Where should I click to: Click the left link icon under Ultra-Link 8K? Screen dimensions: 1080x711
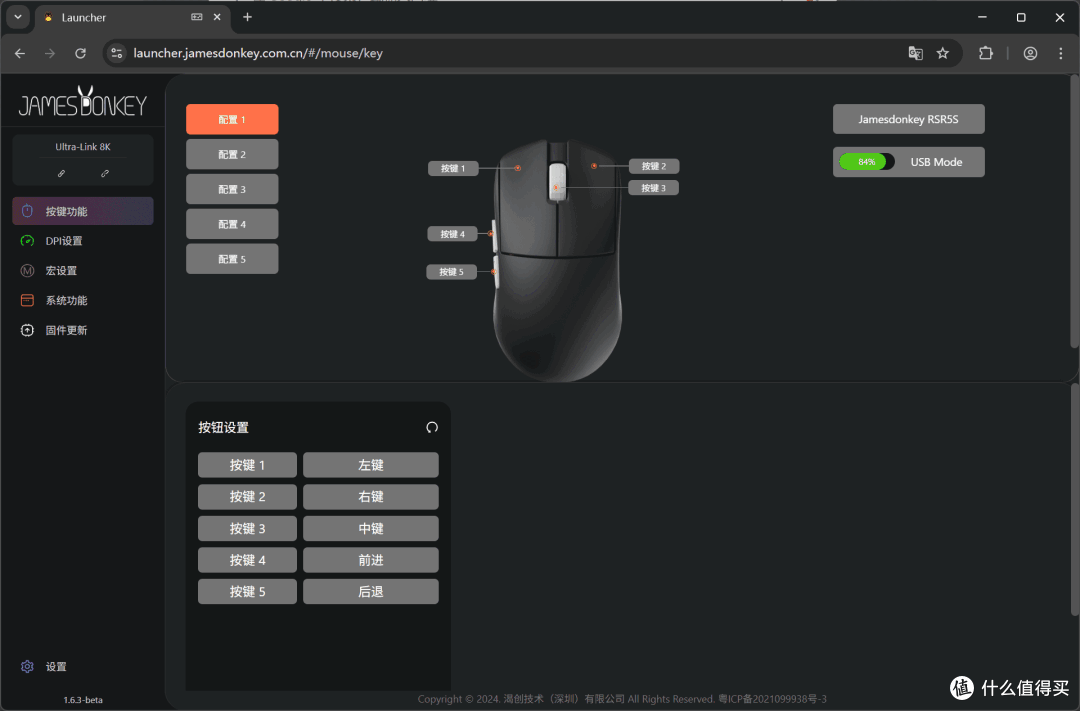click(61, 174)
